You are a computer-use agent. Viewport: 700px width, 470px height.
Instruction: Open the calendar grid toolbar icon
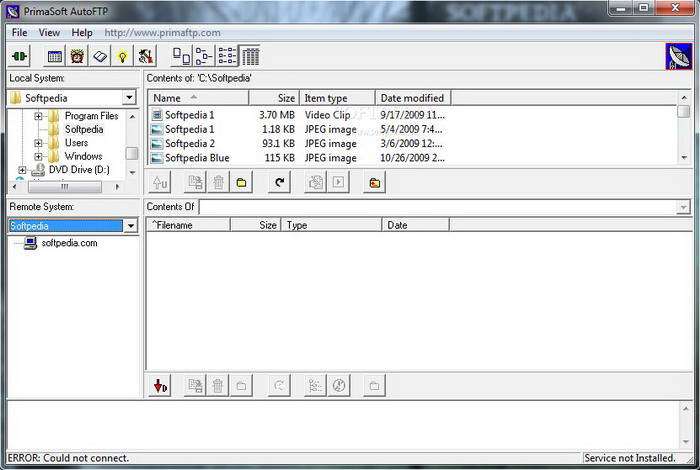(x=54, y=56)
